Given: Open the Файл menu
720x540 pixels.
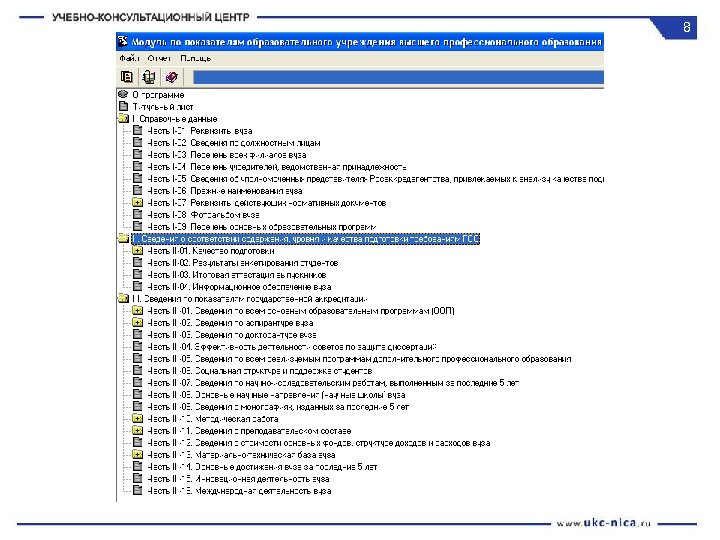Looking at the screenshot, I should [129, 58].
